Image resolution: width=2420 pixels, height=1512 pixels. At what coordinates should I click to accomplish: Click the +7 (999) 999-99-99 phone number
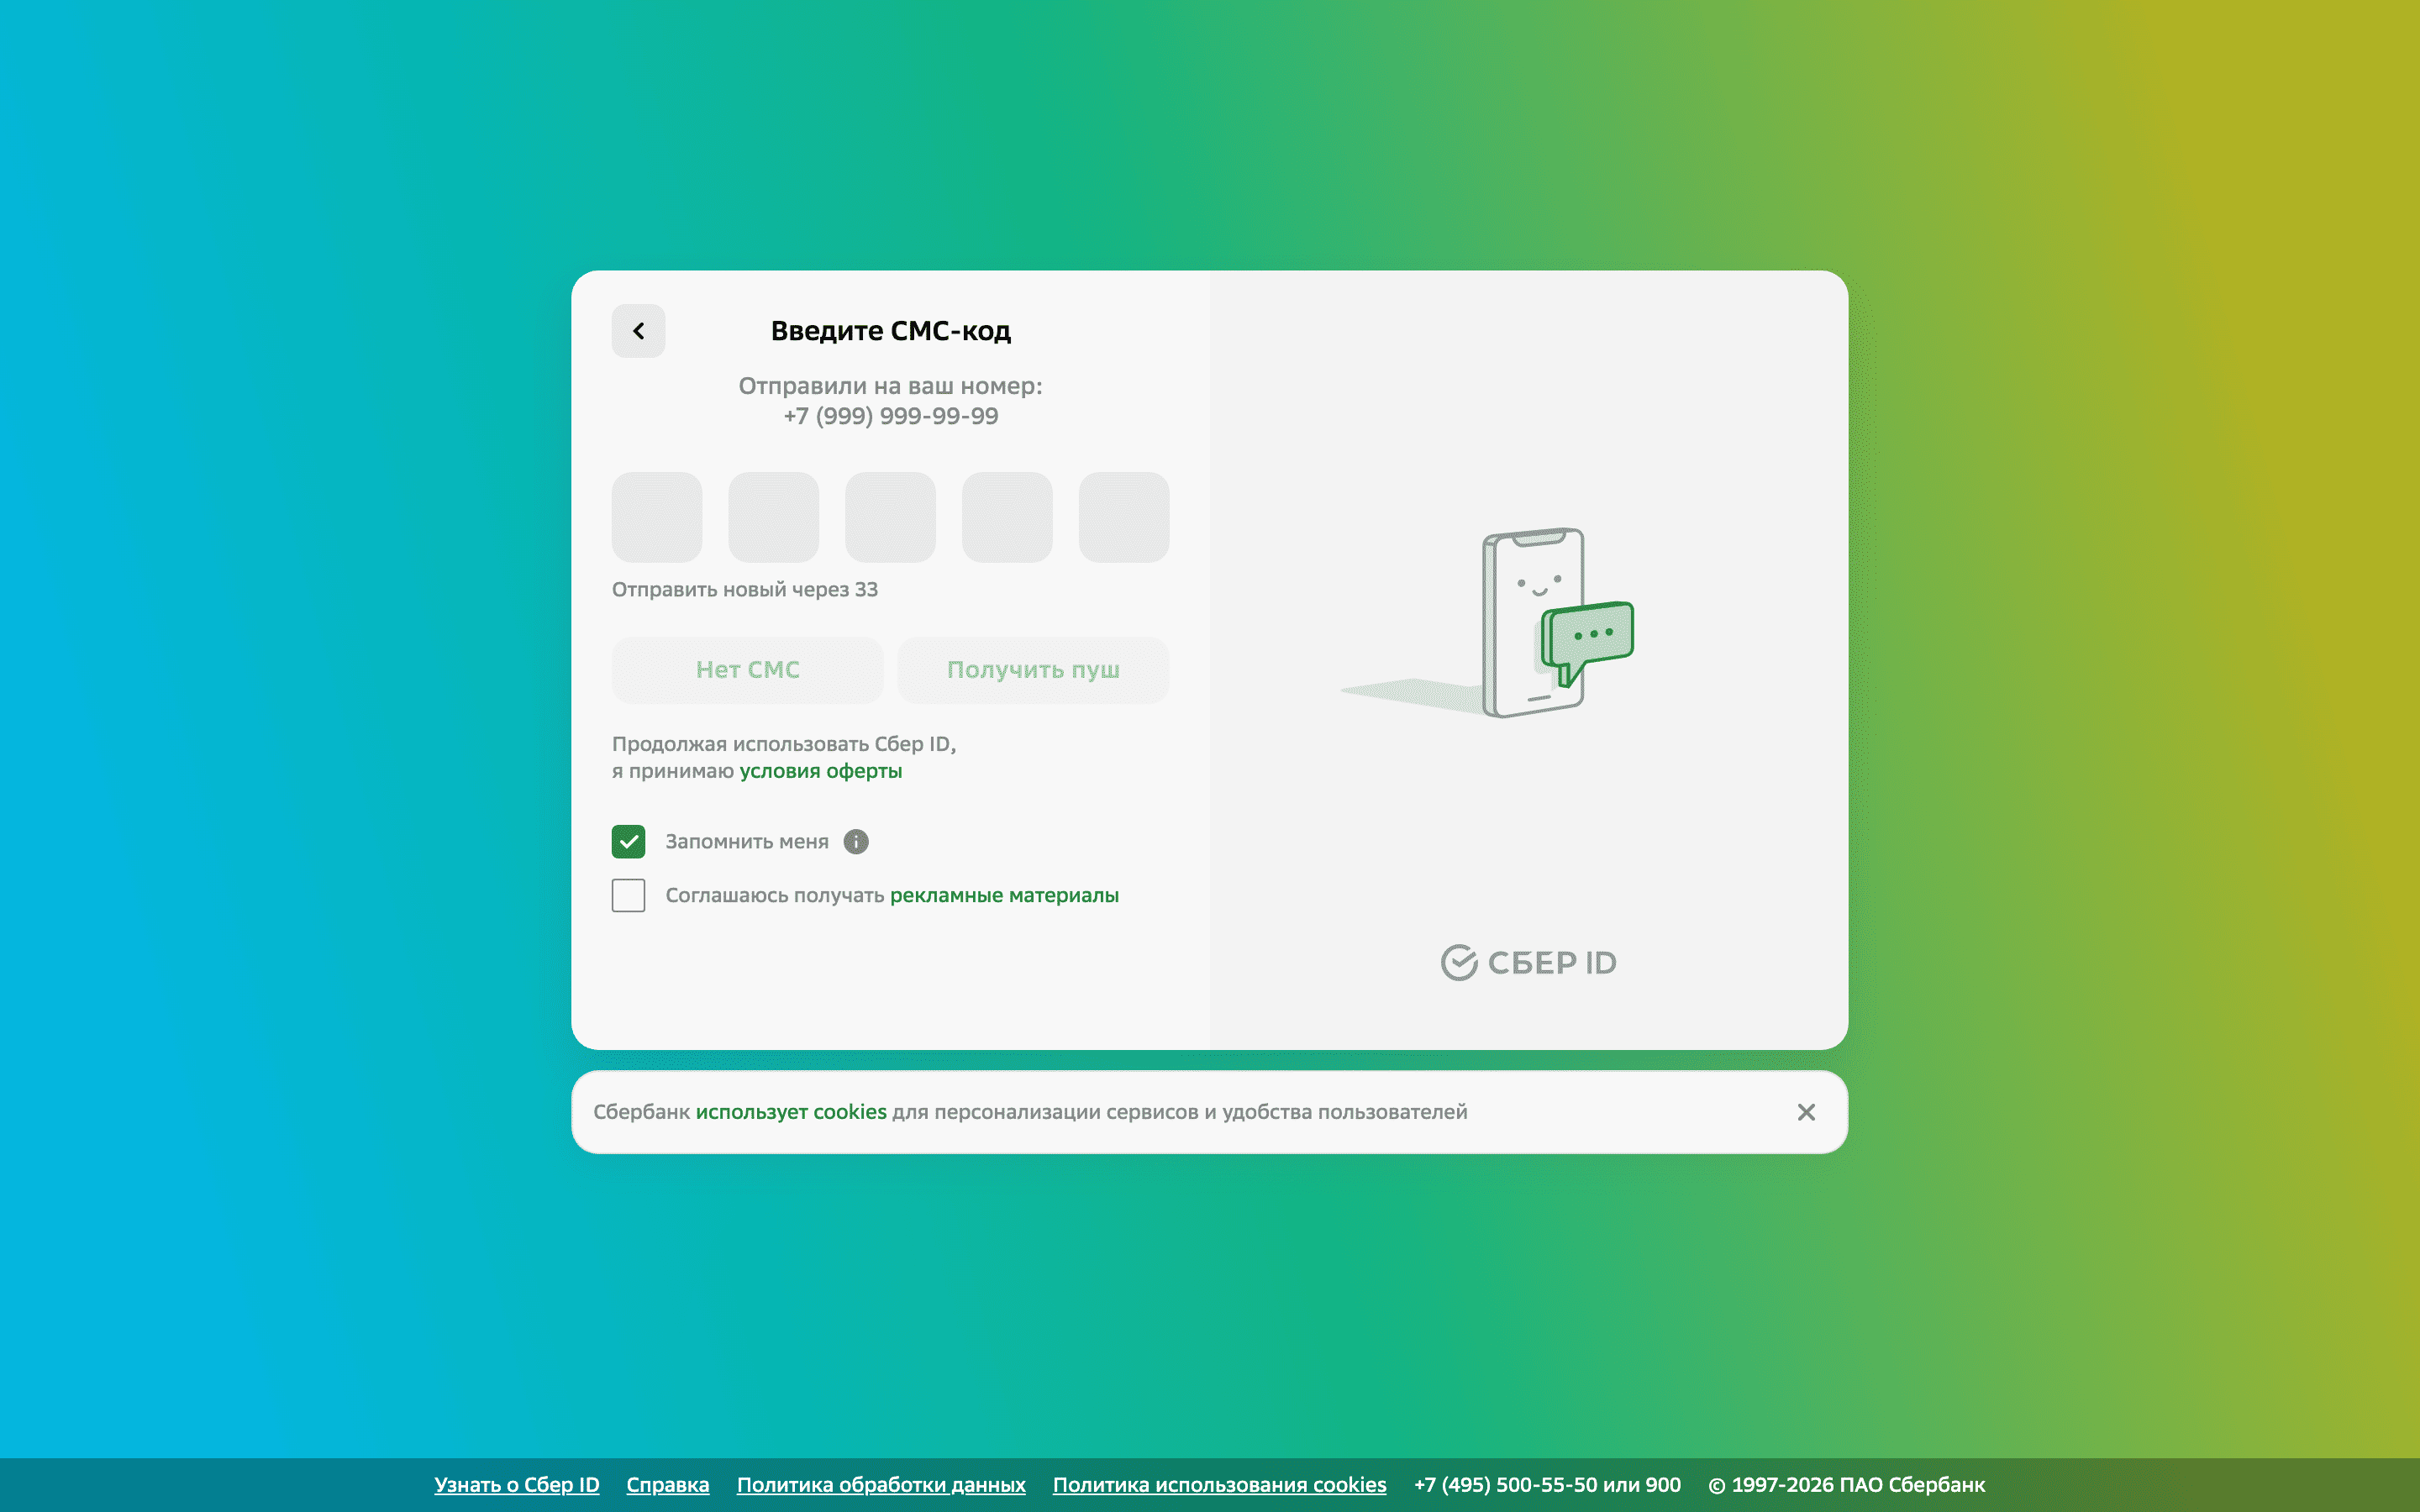(x=890, y=416)
